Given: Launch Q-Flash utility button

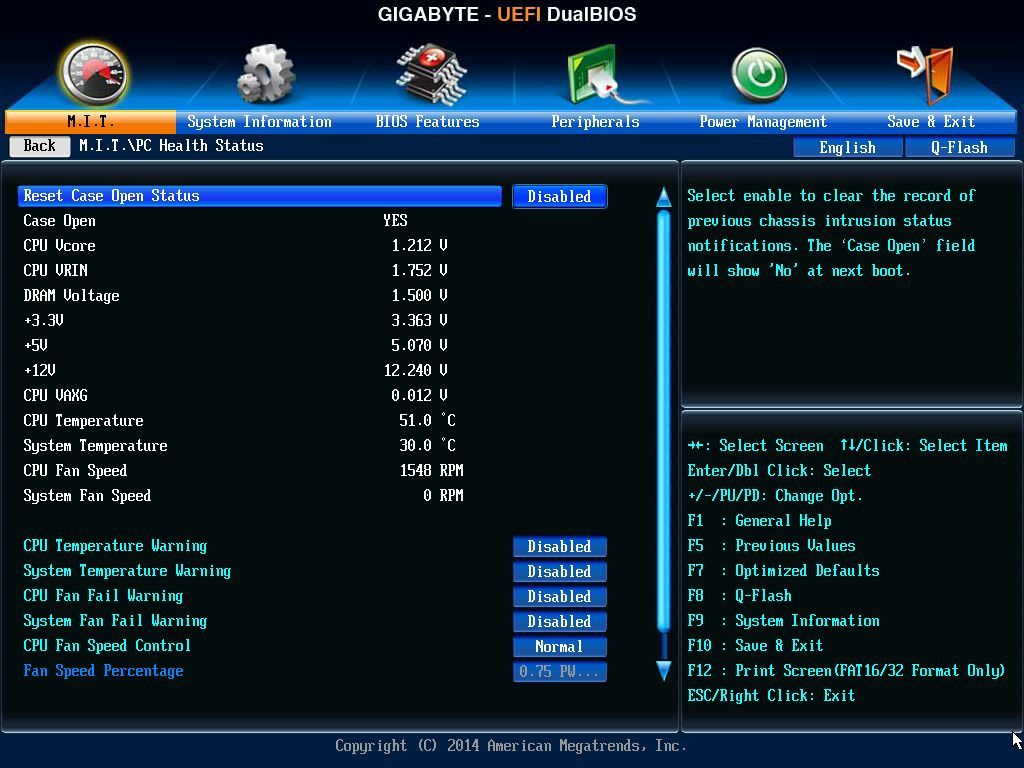Looking at the screenshot, I should [959, 148].
